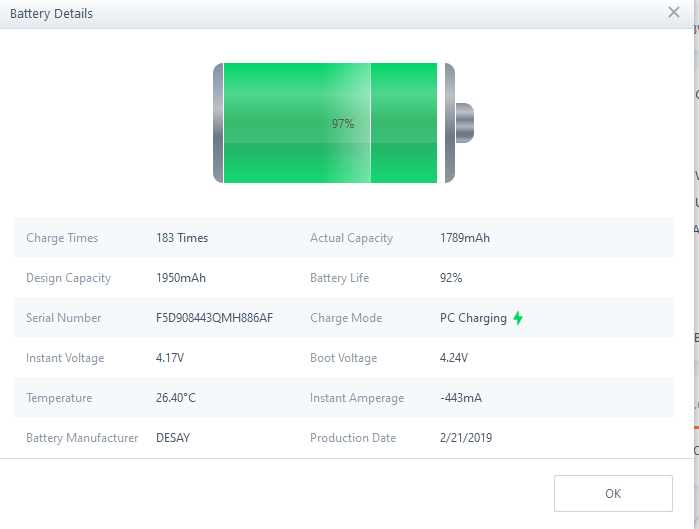Click the 'Boot Voltage' label
Image resolution: width=699 pixels, height=529 pixels.
click(x=343, y=358)
